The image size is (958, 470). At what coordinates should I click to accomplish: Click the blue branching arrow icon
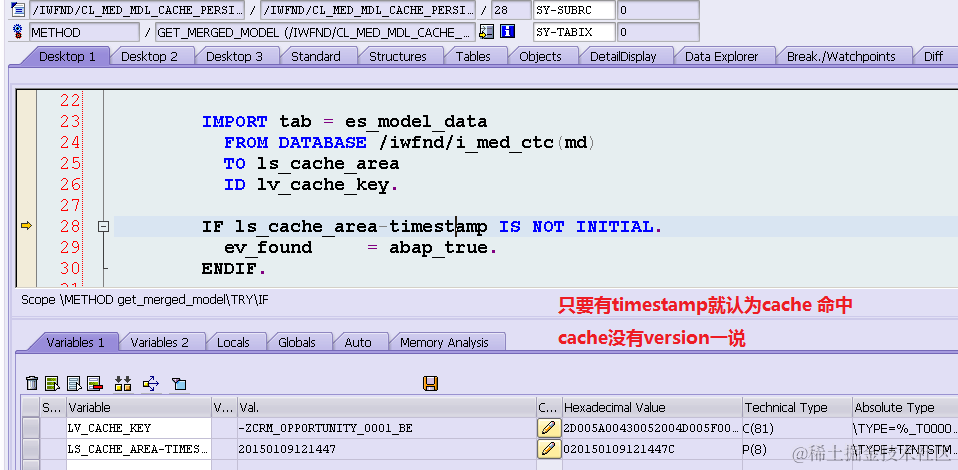(151, 384)
